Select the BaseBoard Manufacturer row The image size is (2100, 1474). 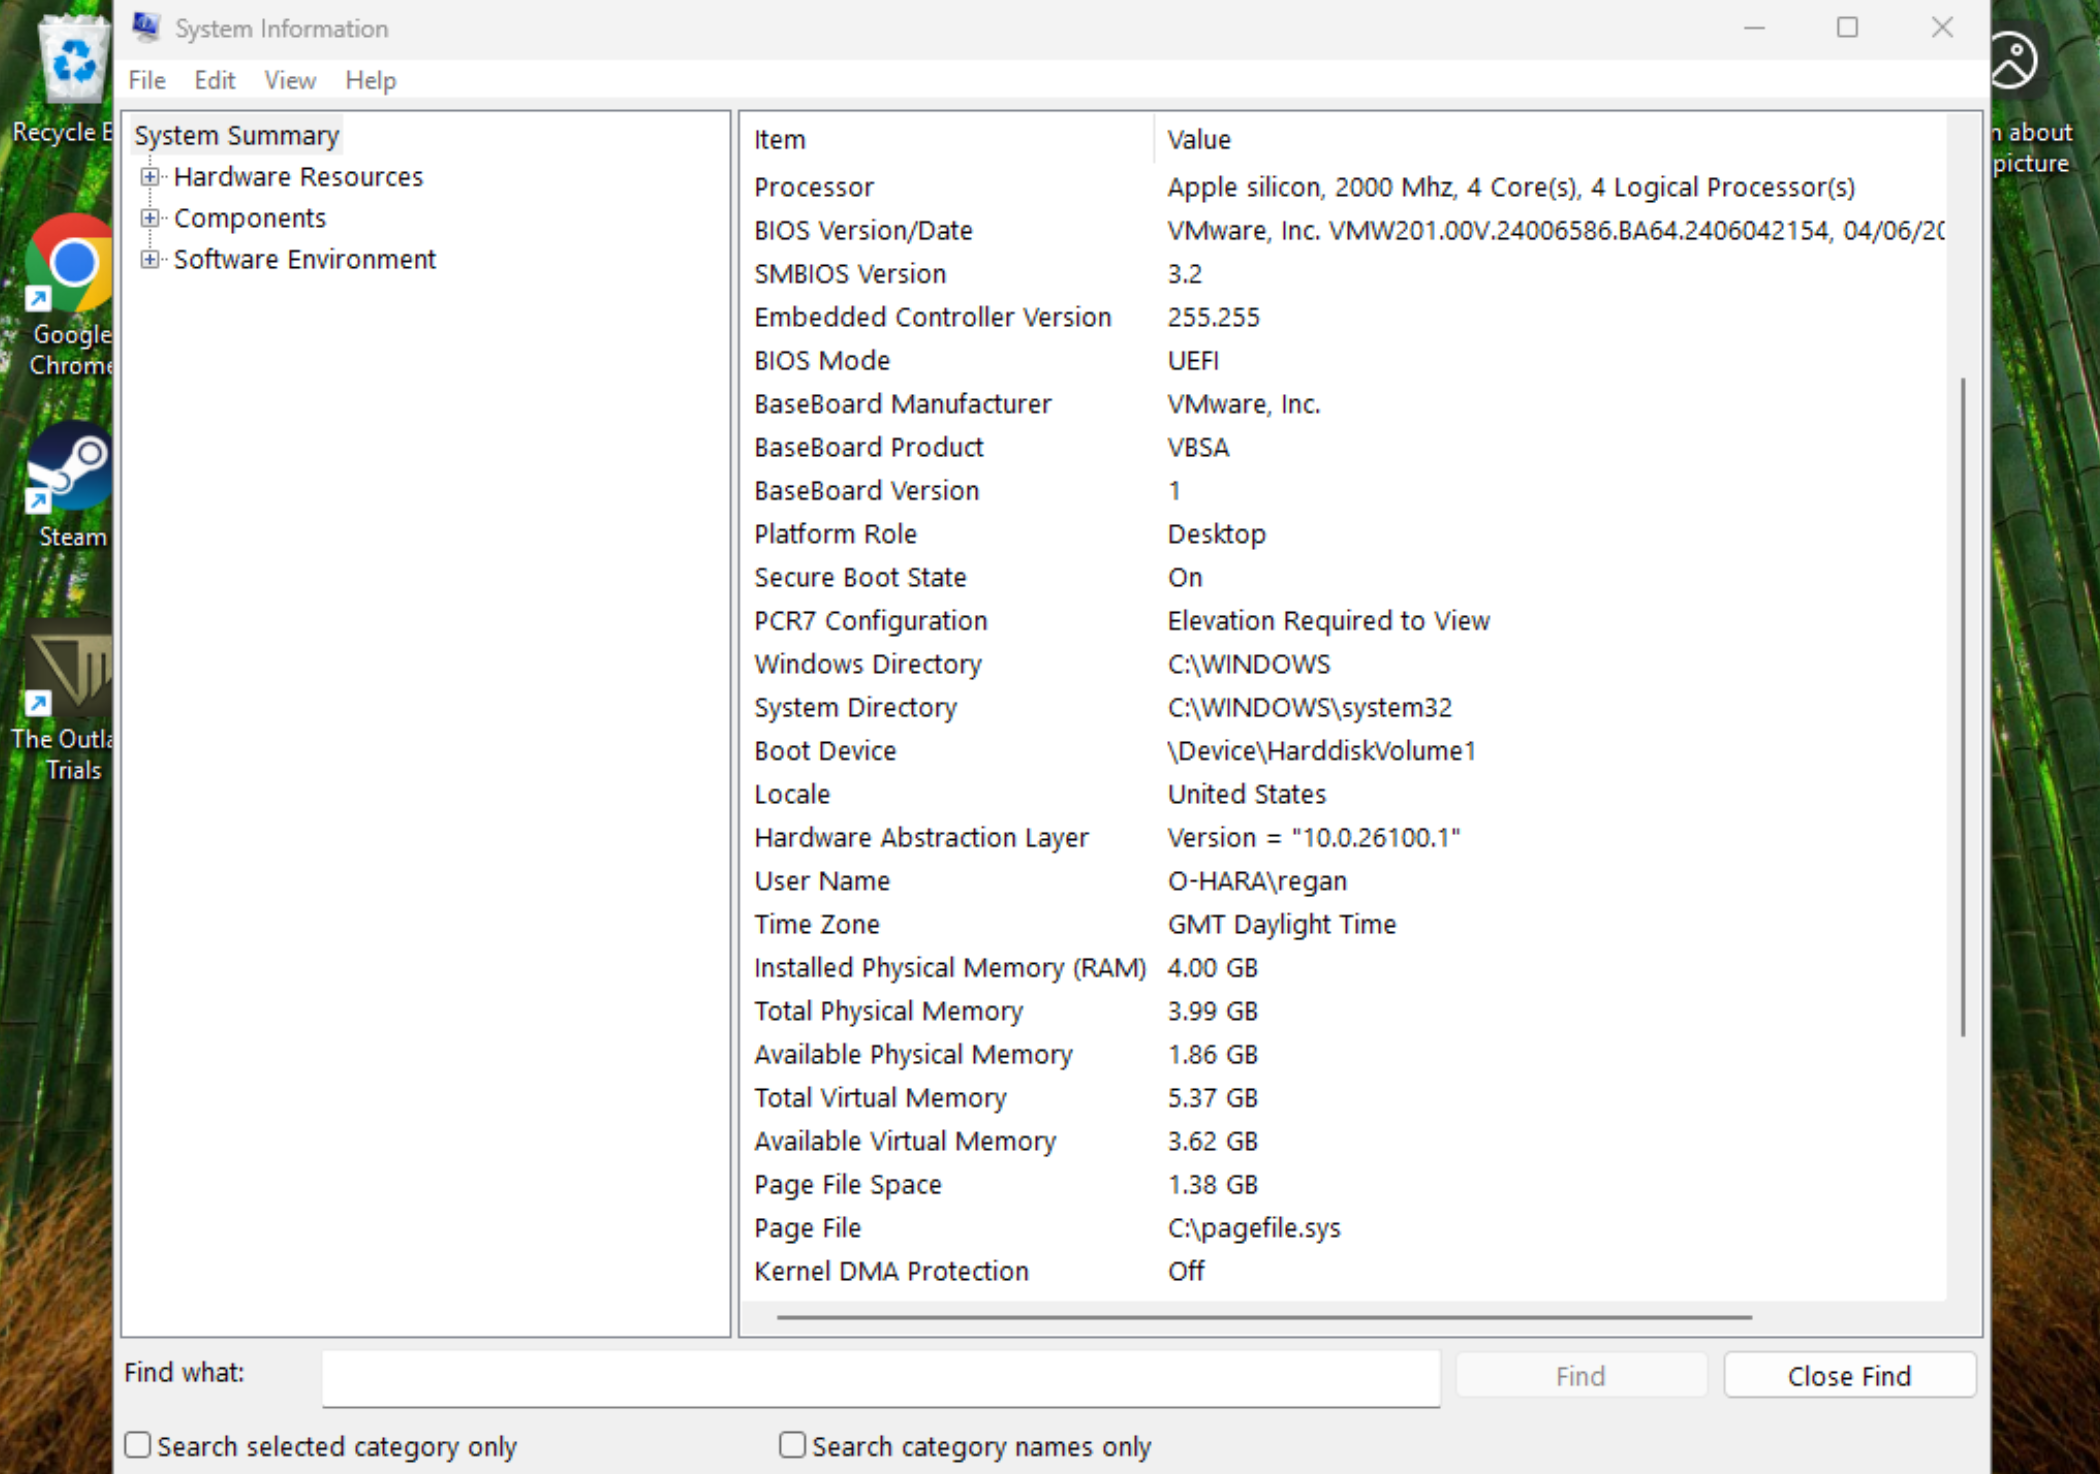click(1344, 404)
